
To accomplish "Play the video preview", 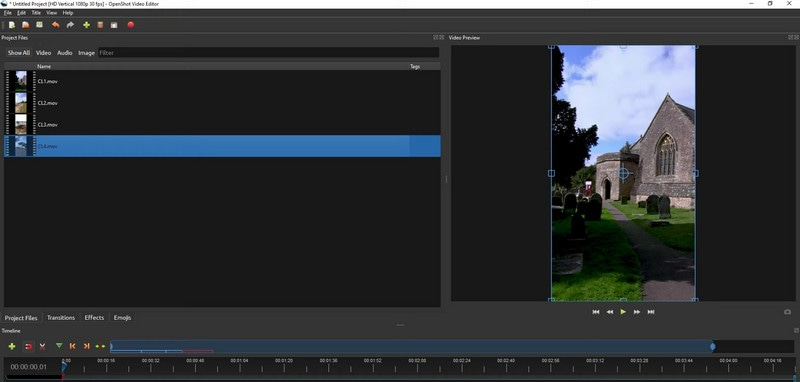I will coord(623,312).
